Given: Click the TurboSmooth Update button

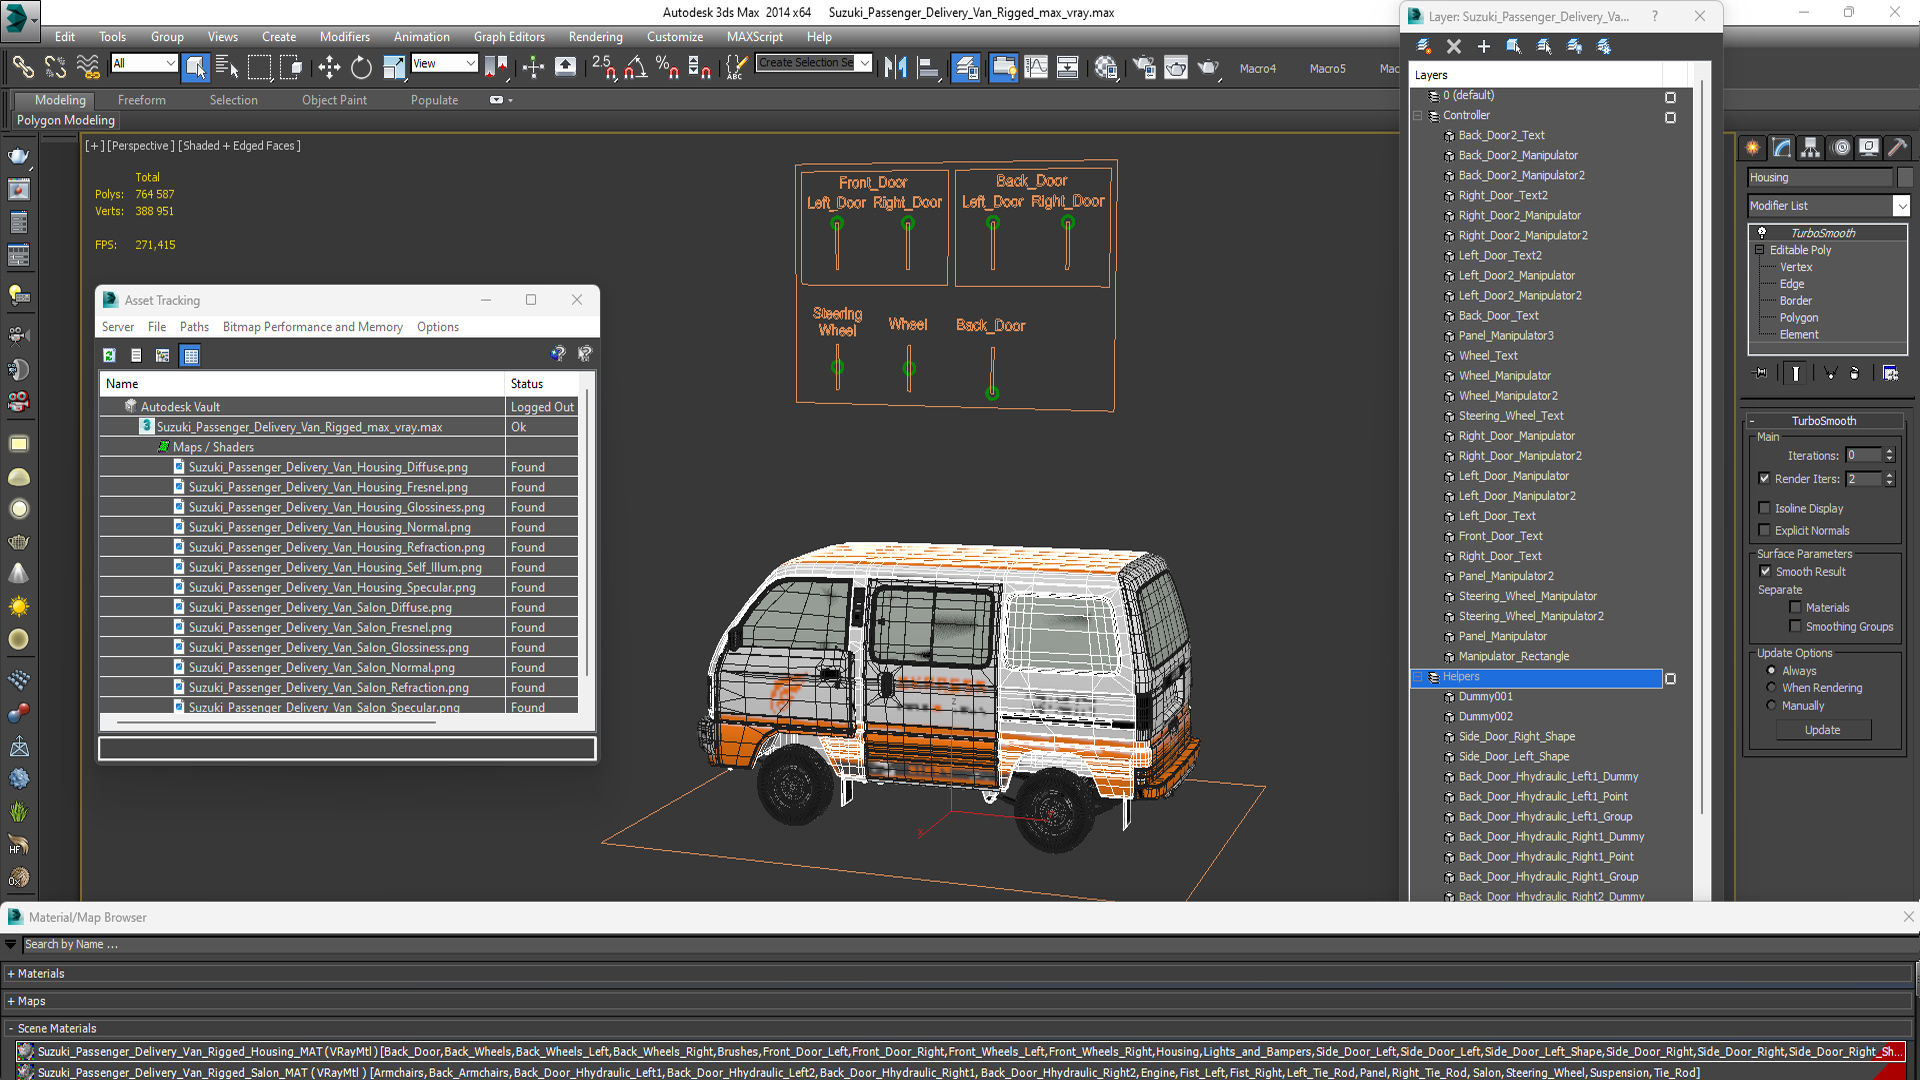Looking at the screenshot, I should tap(1822, 730).
